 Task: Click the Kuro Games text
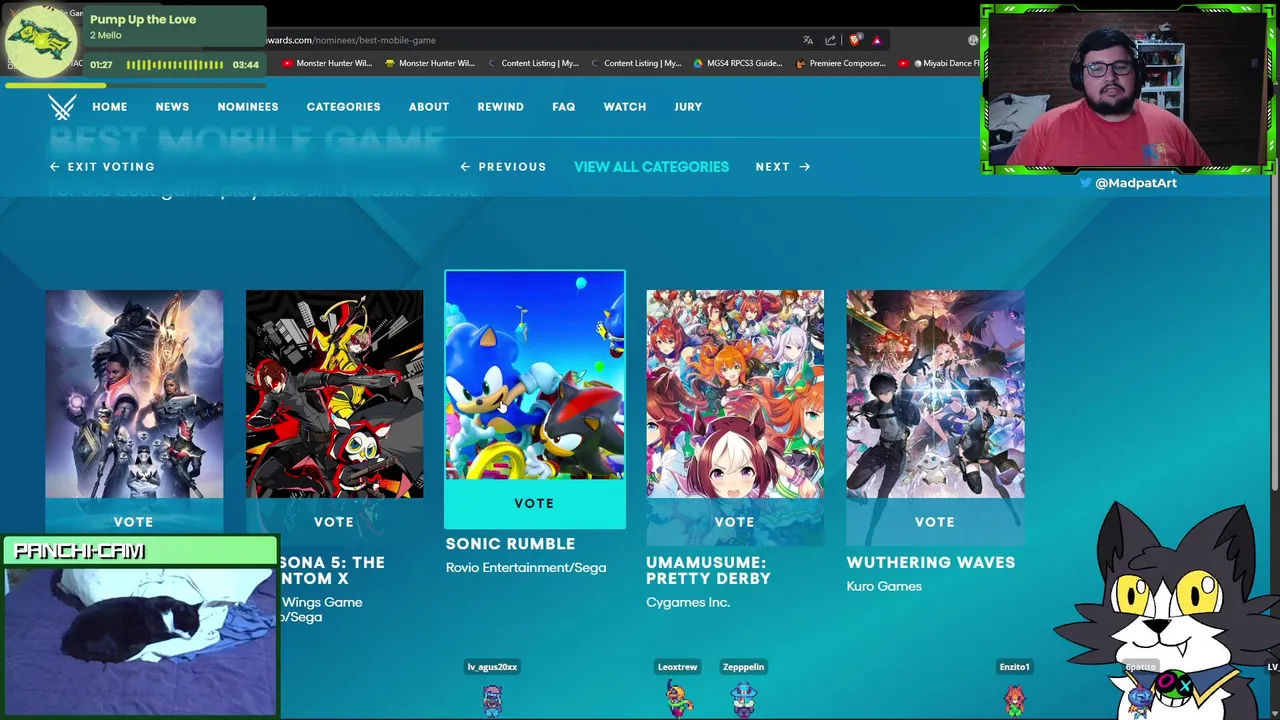pyautogui.click(x=884, y=586)
